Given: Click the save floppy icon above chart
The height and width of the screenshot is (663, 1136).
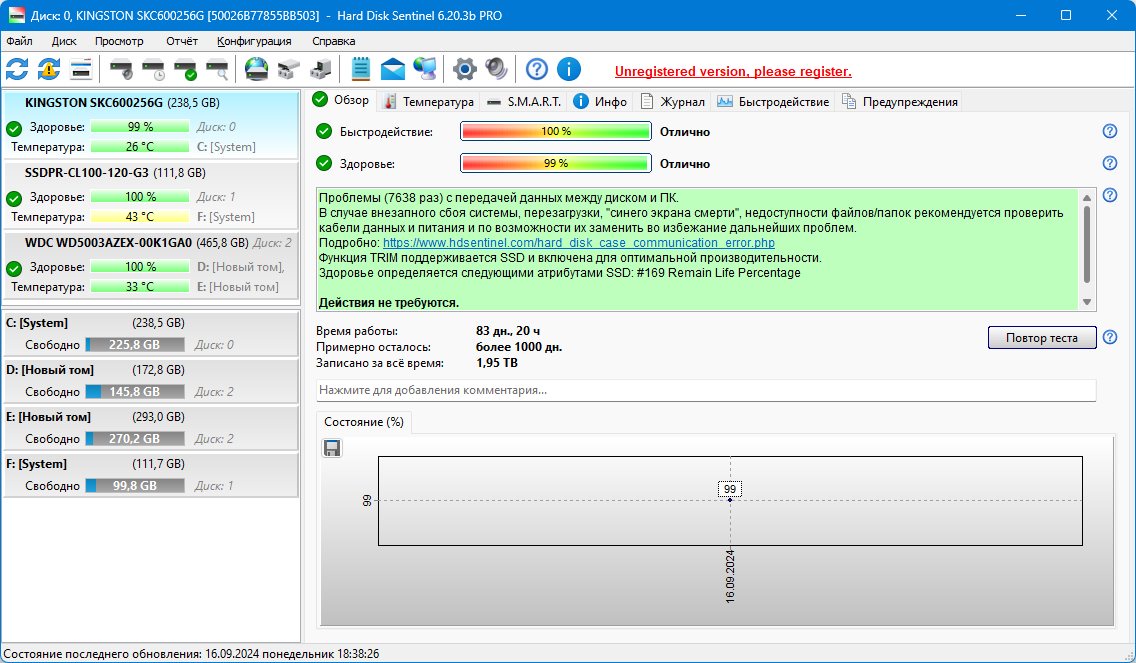Looking at the screenshot, I should [x=332, y=449].
